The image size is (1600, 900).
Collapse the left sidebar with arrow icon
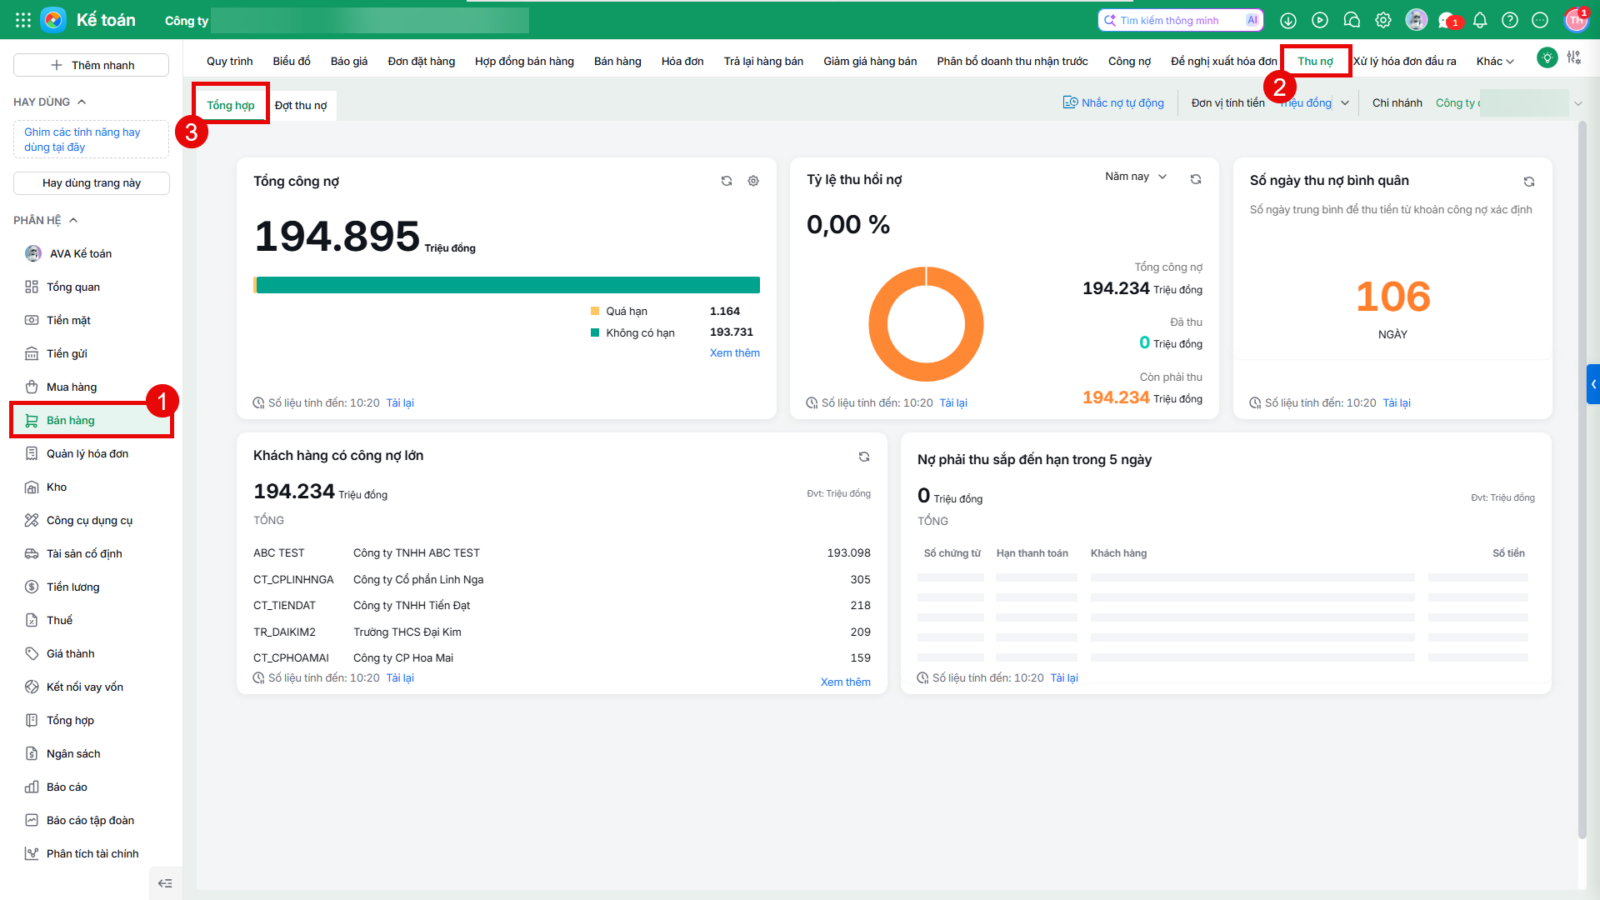tap(165, 883)
